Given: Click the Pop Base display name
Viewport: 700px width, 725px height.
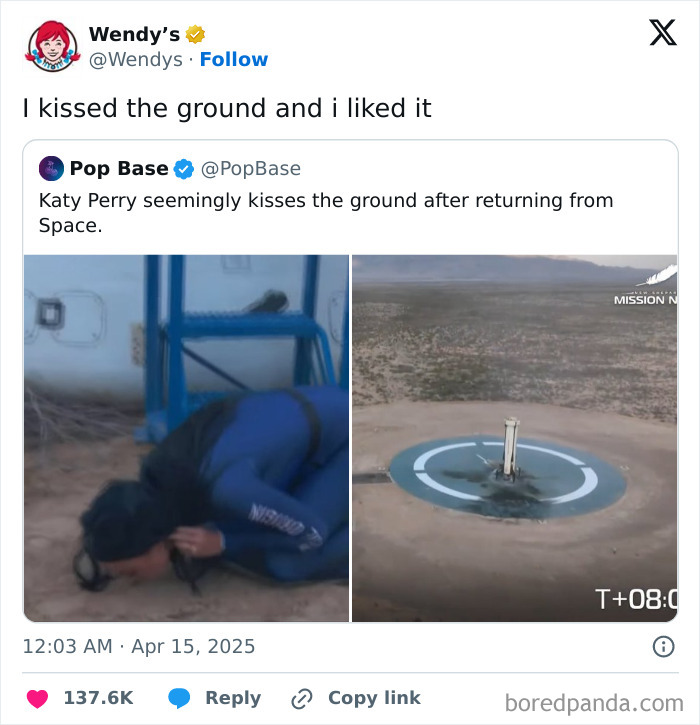Looking at the screenshot, I should click(x=118, y=169).
